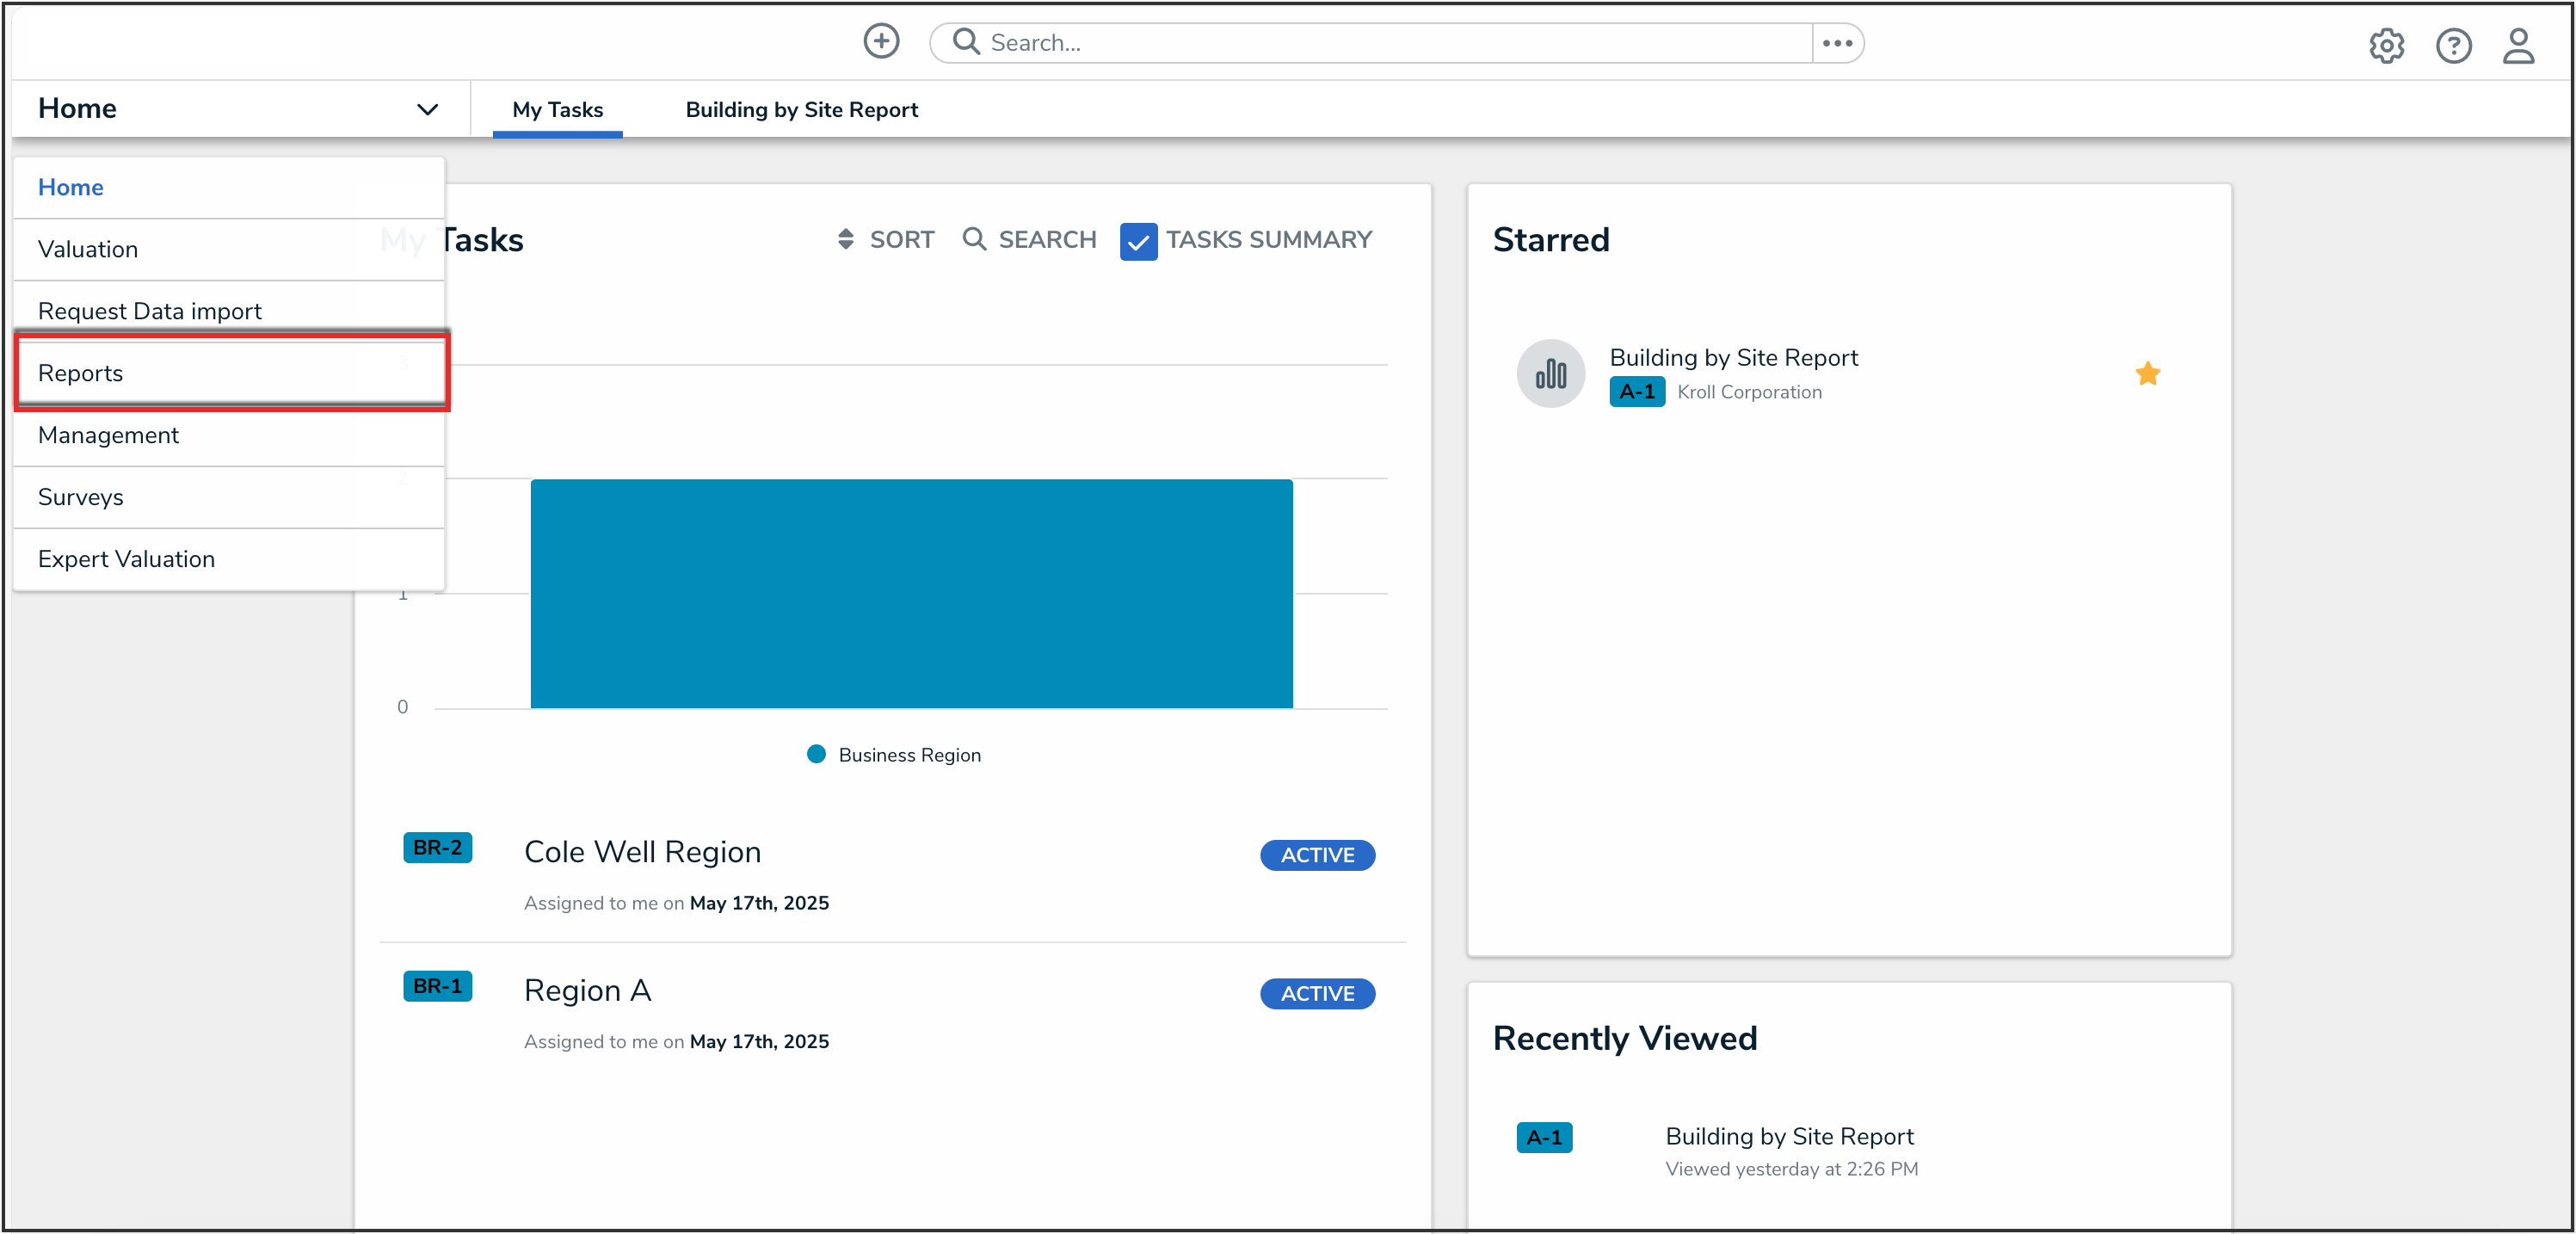Select the My Tasks tab
This screenshot has height=1234, width=2576.
557,110
